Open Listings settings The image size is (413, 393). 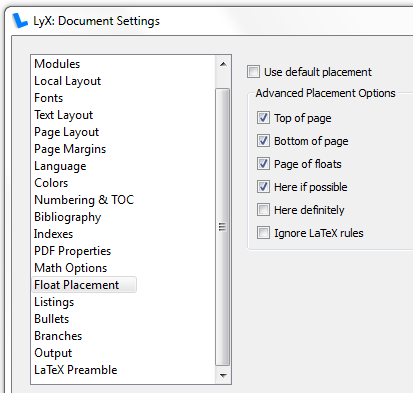54,302
